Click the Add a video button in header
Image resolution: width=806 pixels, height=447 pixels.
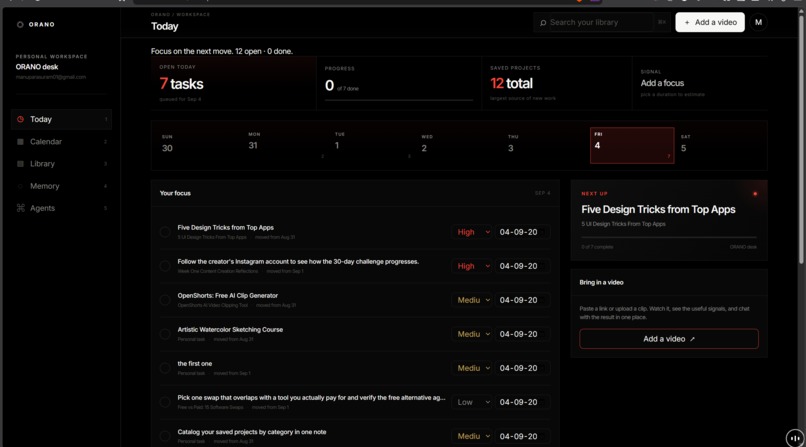(710, 22)
